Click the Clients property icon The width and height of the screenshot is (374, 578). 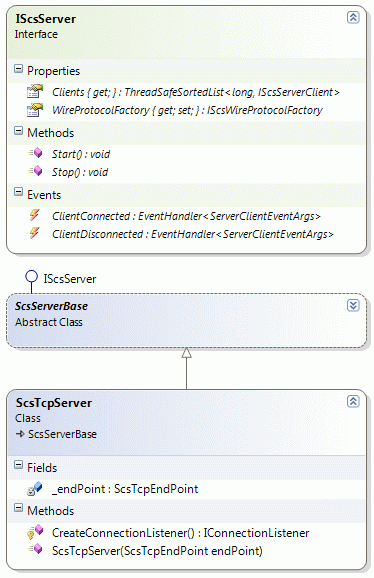click(x=35, y=91)
